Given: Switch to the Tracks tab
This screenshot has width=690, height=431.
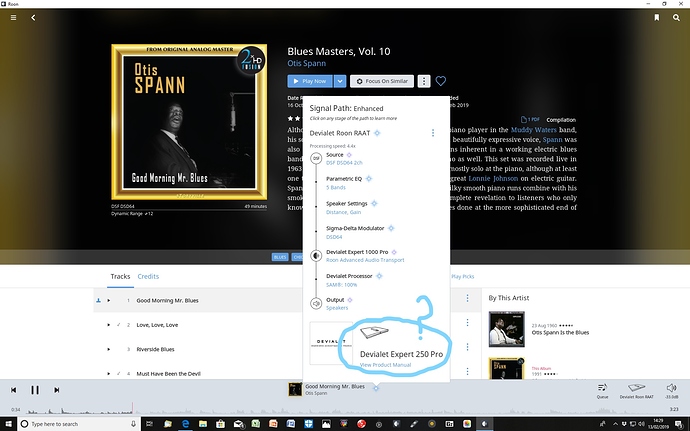Looking at the screenshot, I should click(x=120, y=276).
